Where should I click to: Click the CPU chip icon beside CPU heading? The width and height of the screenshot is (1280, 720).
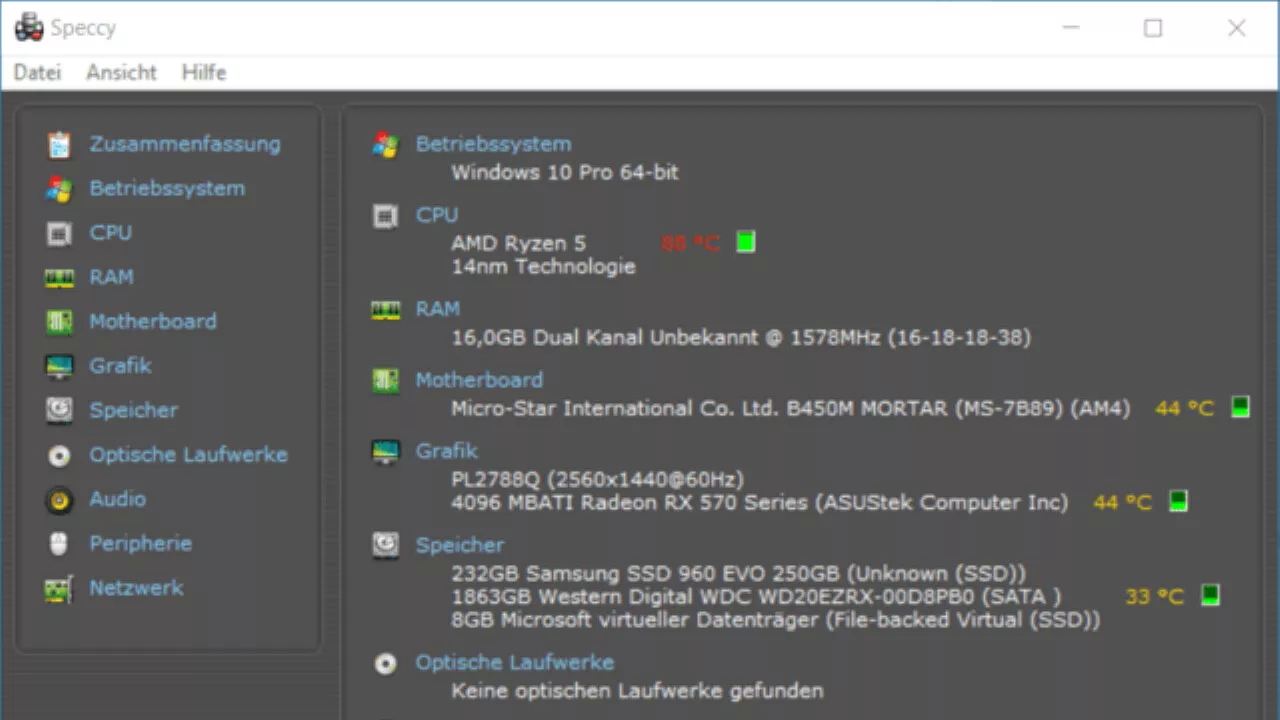point(385,215)
